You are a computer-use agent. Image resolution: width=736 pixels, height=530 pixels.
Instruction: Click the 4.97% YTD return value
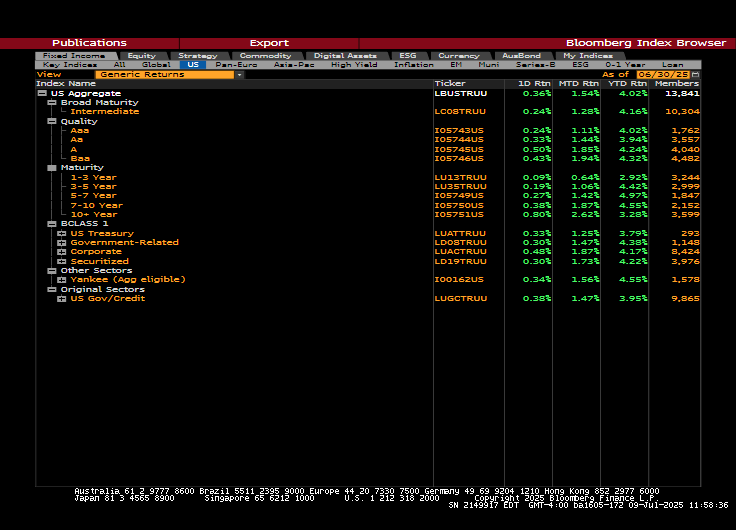coord(633,196)
